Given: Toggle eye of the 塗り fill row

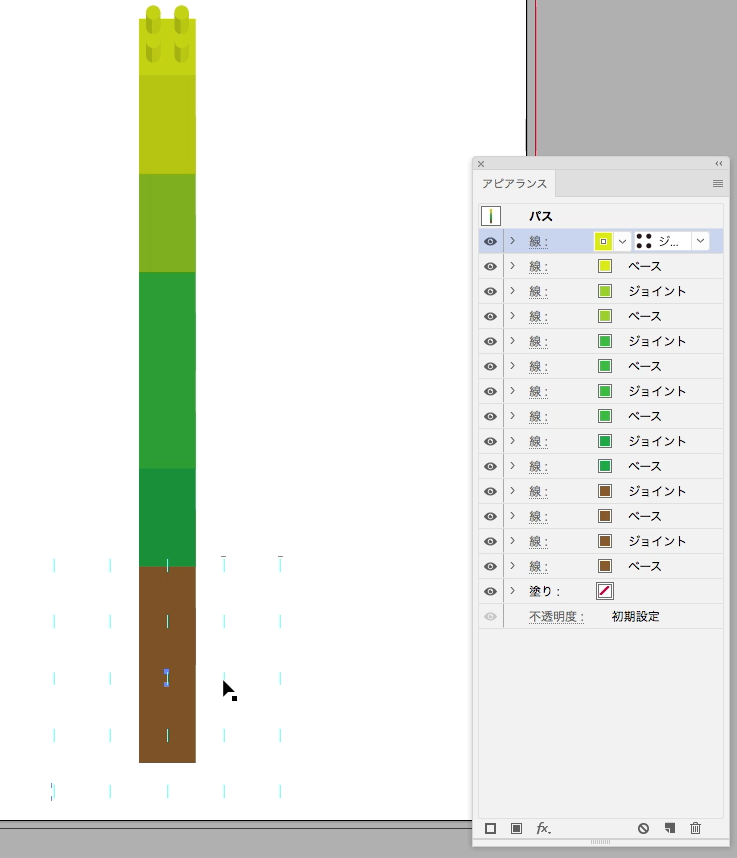Looking at the screenshot, I should (x=490, y=592).
